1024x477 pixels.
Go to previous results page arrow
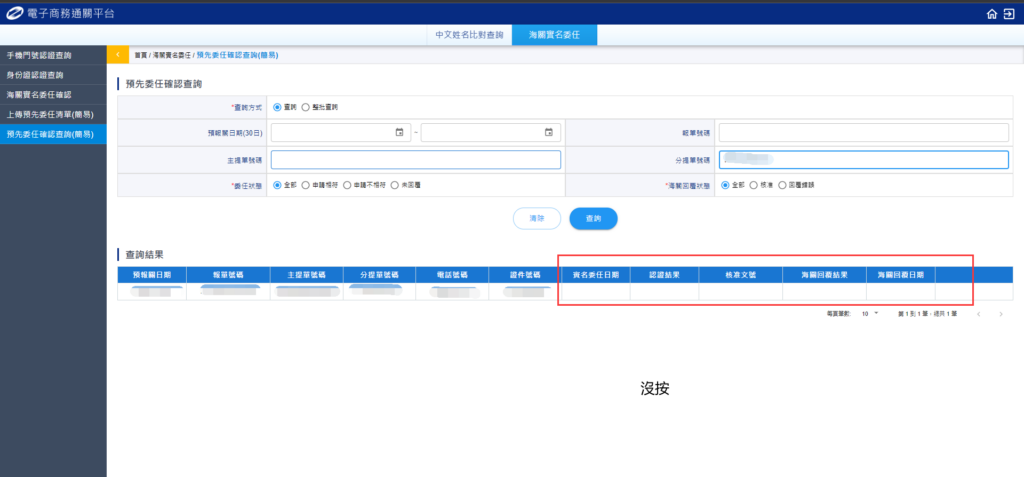pyautogui.click(x=978, y=314)
